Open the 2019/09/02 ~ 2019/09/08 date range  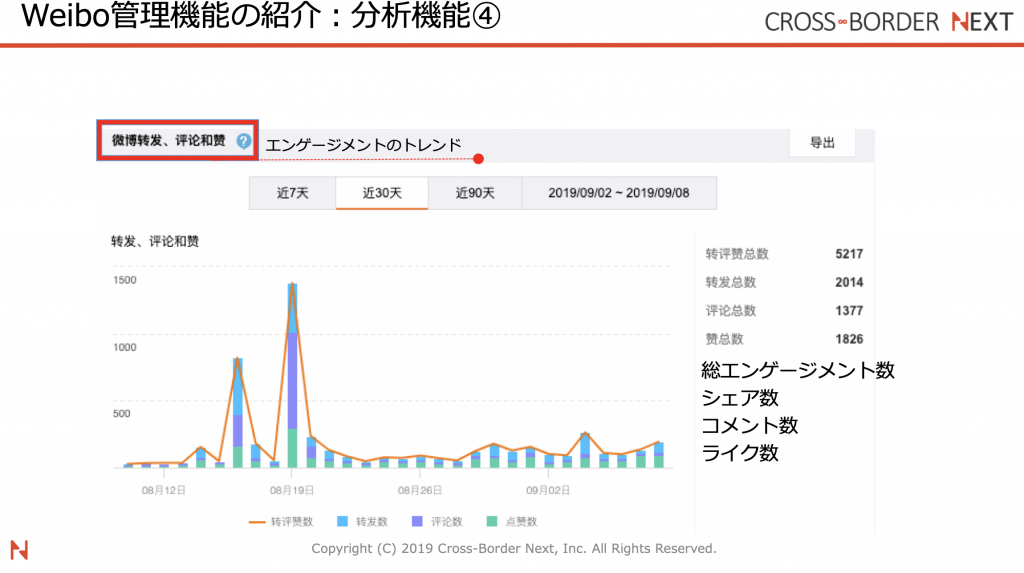click(x=619, y=193)
